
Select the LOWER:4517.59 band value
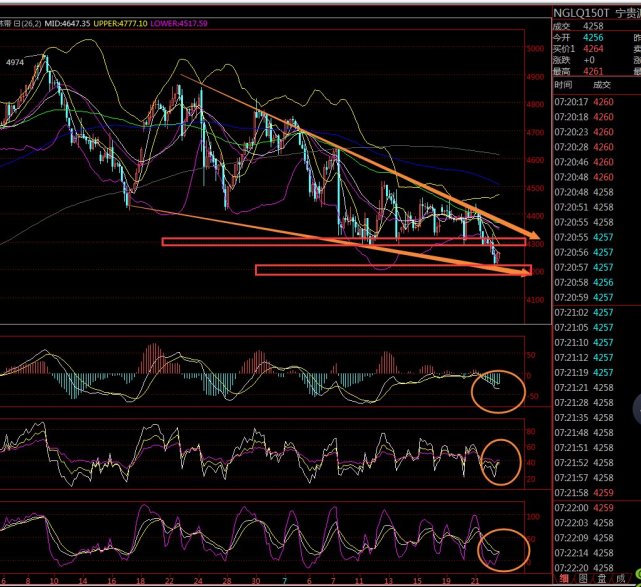[x=179, y=24]
